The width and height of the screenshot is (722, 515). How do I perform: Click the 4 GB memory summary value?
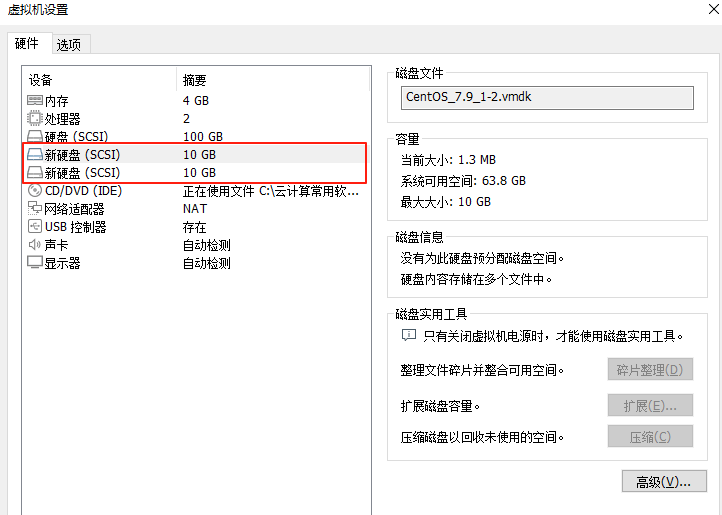click(196, 100)
